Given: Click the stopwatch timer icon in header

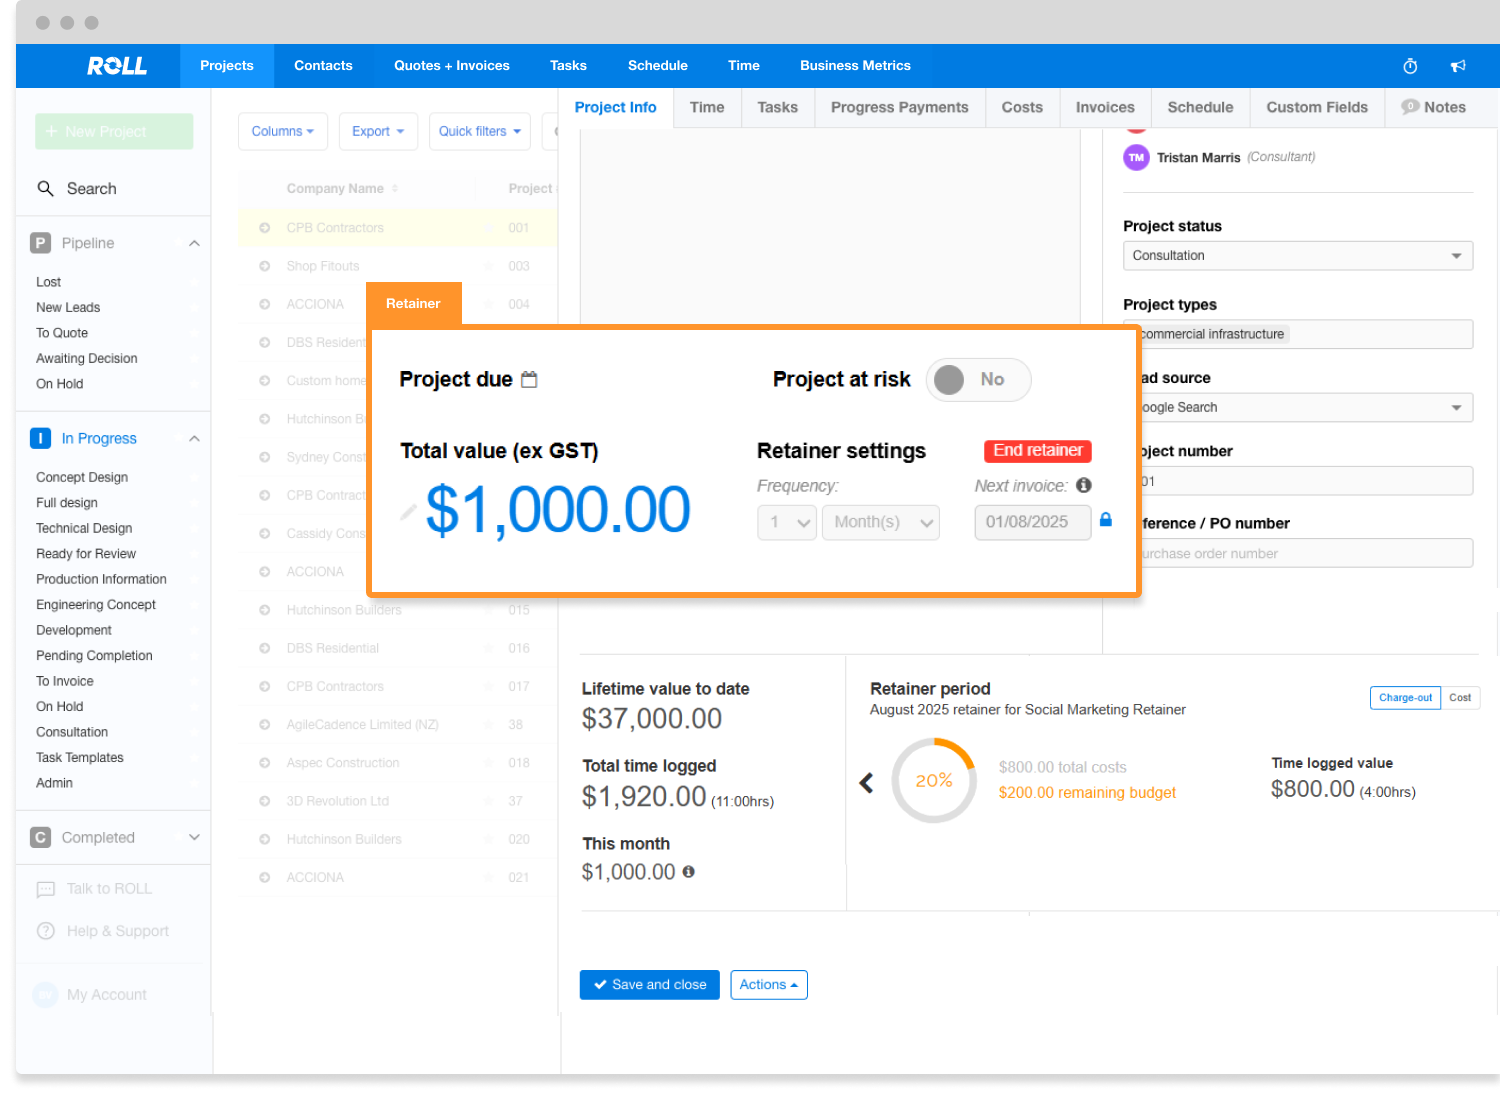Looking at the screenshot, I should (x=1410, y=66).
